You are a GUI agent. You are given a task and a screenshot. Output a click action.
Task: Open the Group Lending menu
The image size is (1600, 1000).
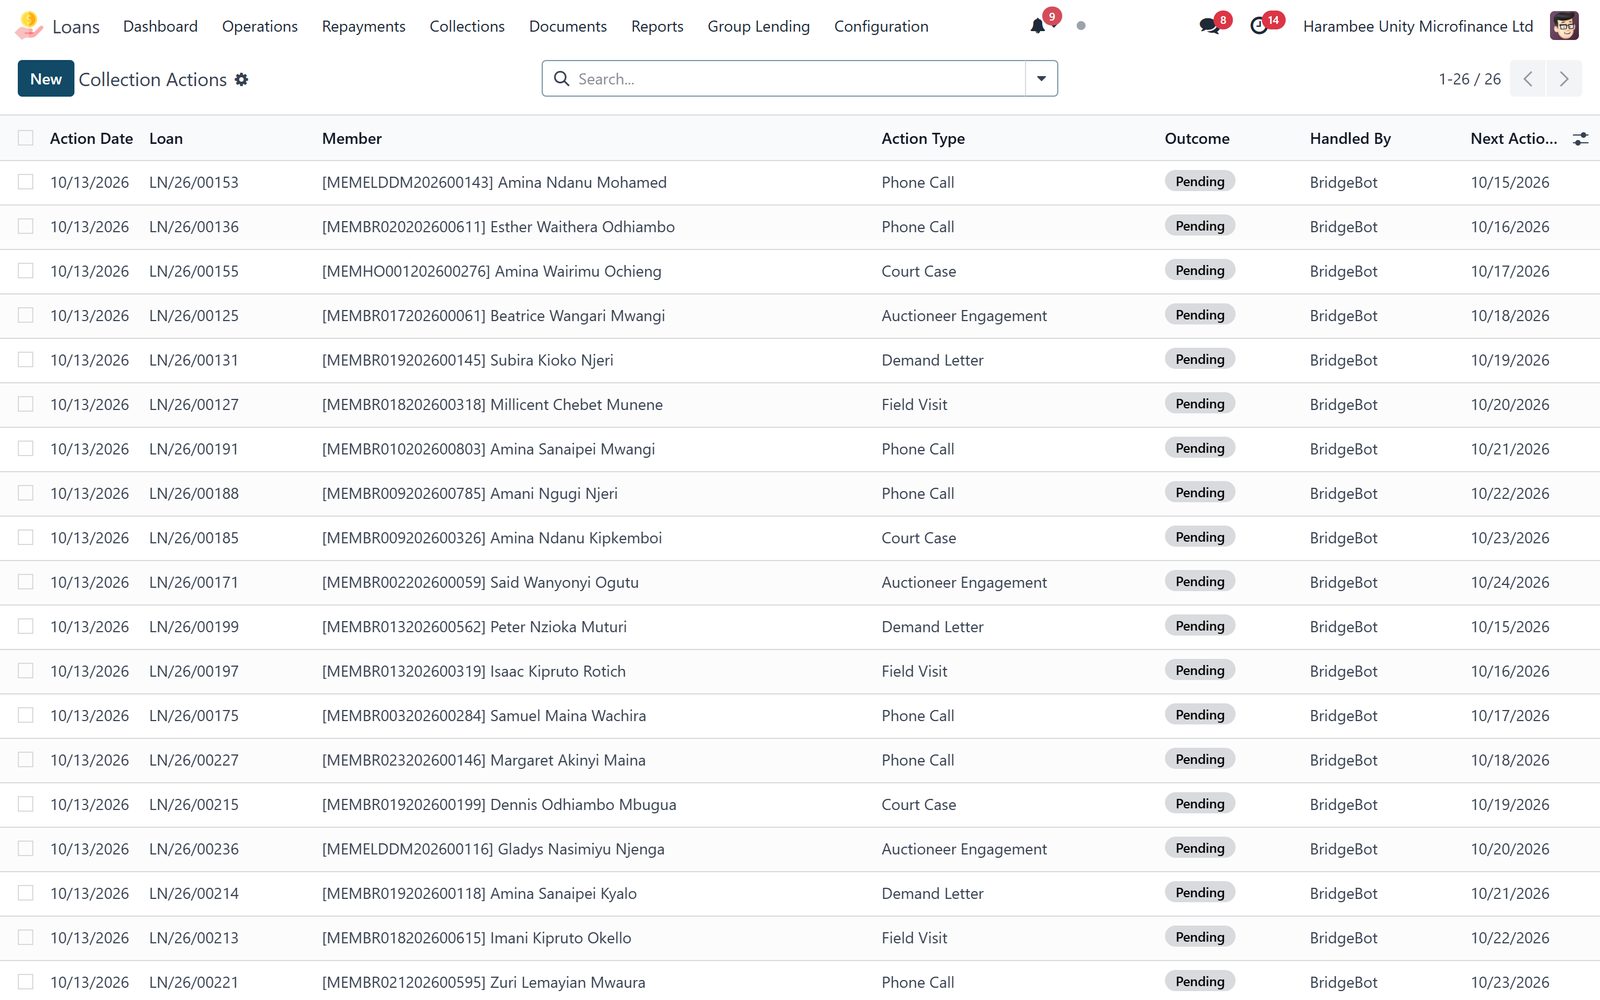point(758,26)
